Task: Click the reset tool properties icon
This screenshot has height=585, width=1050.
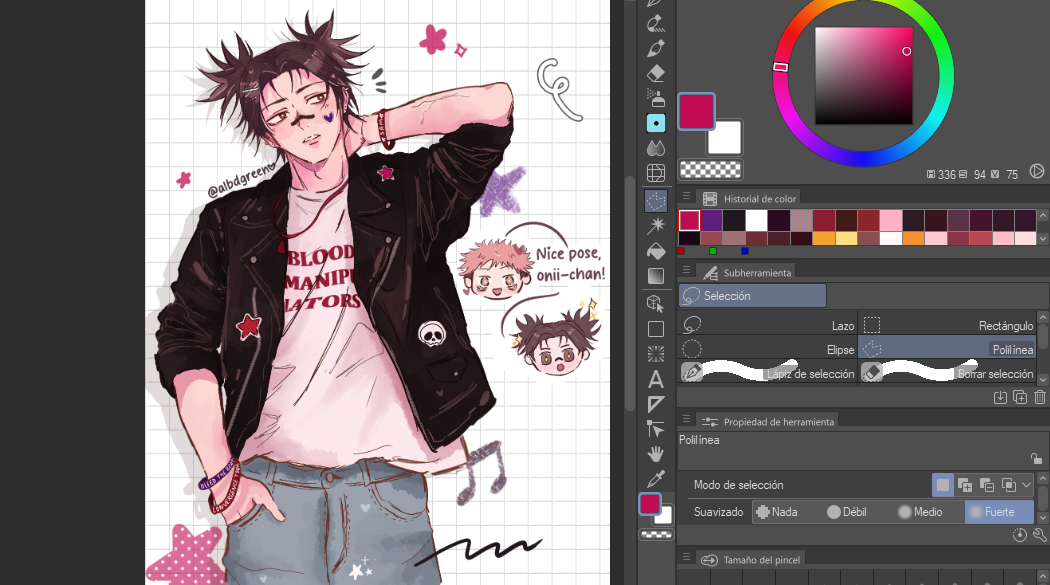Action: coord(1019,535)
